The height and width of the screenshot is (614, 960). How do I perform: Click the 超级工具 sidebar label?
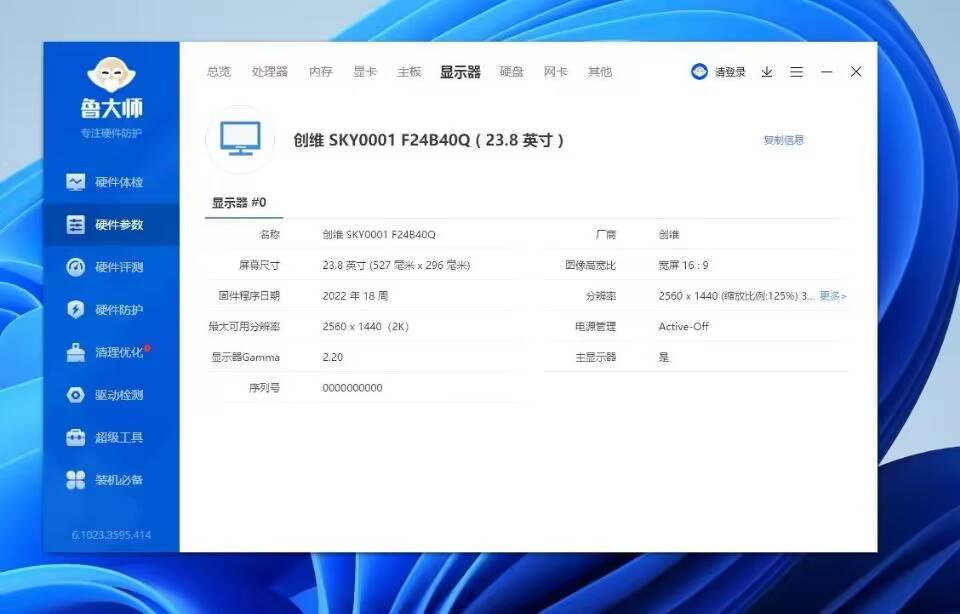[x=119, y=438]
